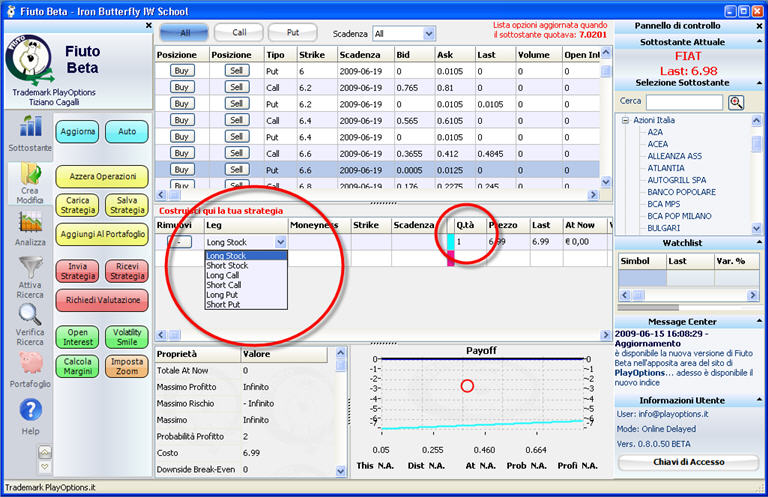Open the Portafoglio piggy bank icon
768x497 pixels.
(31, 363)
